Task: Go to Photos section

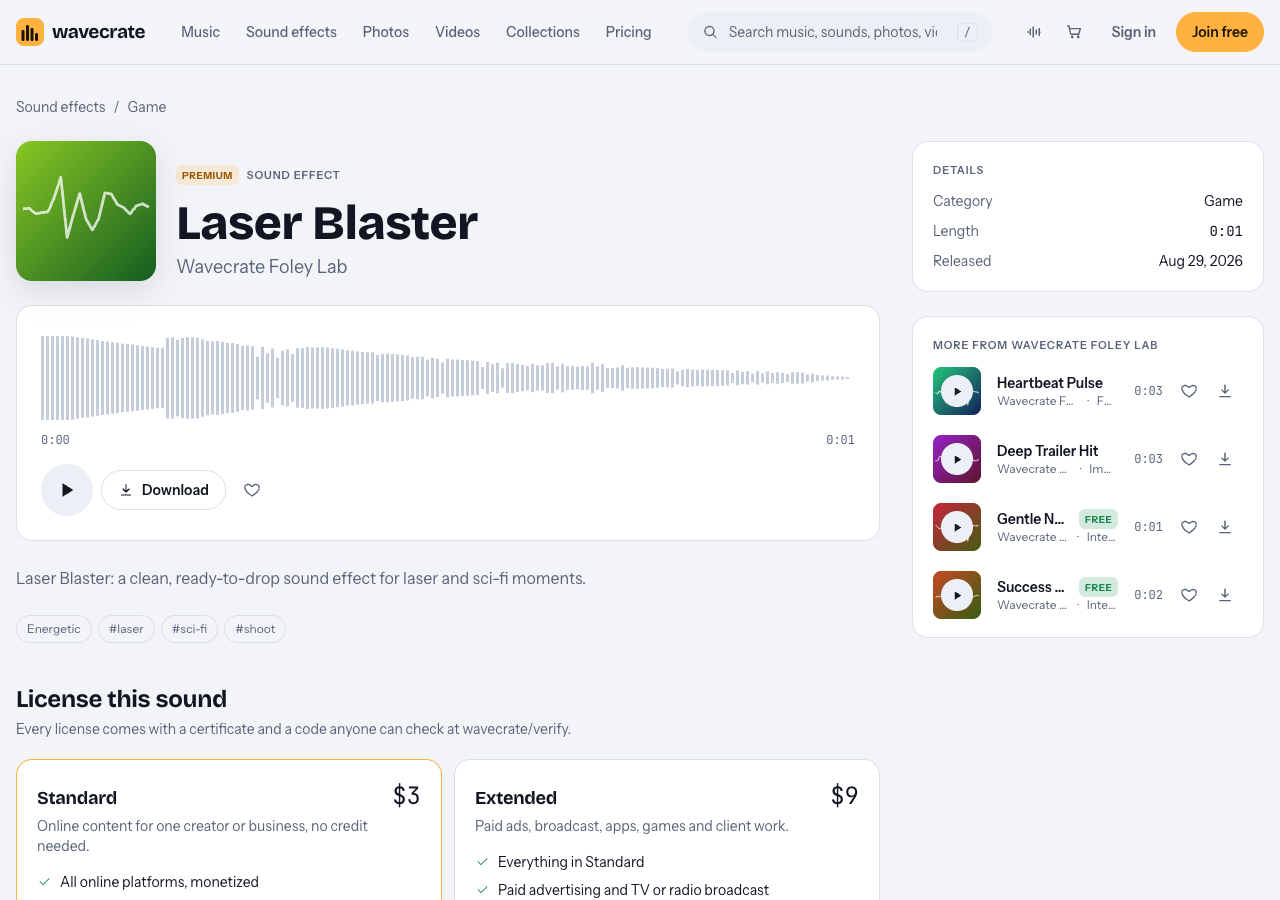Action: click(x=386, y=32)
